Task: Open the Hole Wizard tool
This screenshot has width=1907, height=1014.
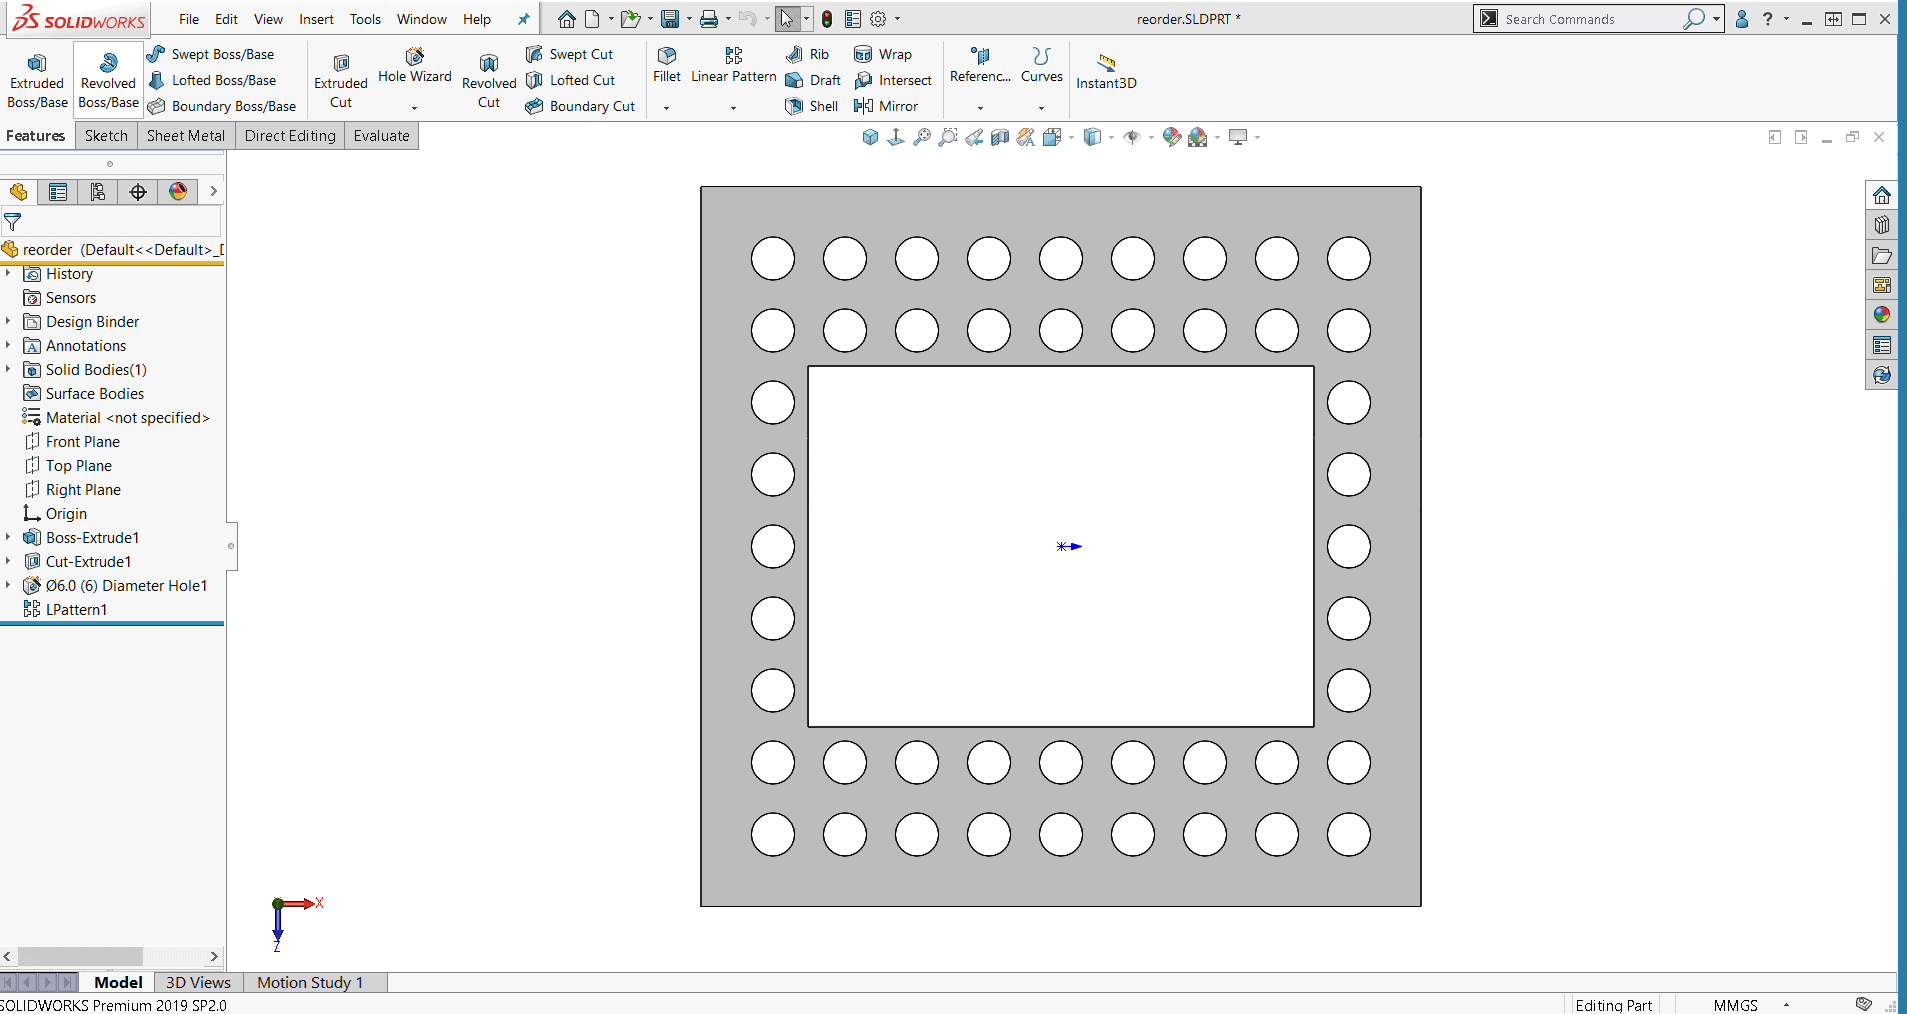Action: point(415,66)
